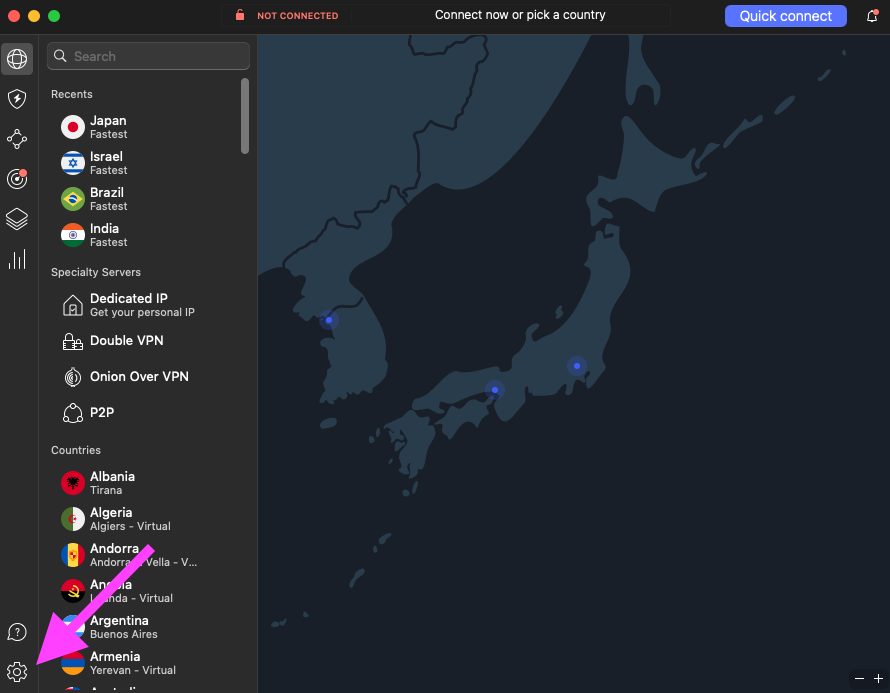Click the Countries section header
Image resolution: width=890 pixels, height=693 pixels.
(x=76, y=450)
